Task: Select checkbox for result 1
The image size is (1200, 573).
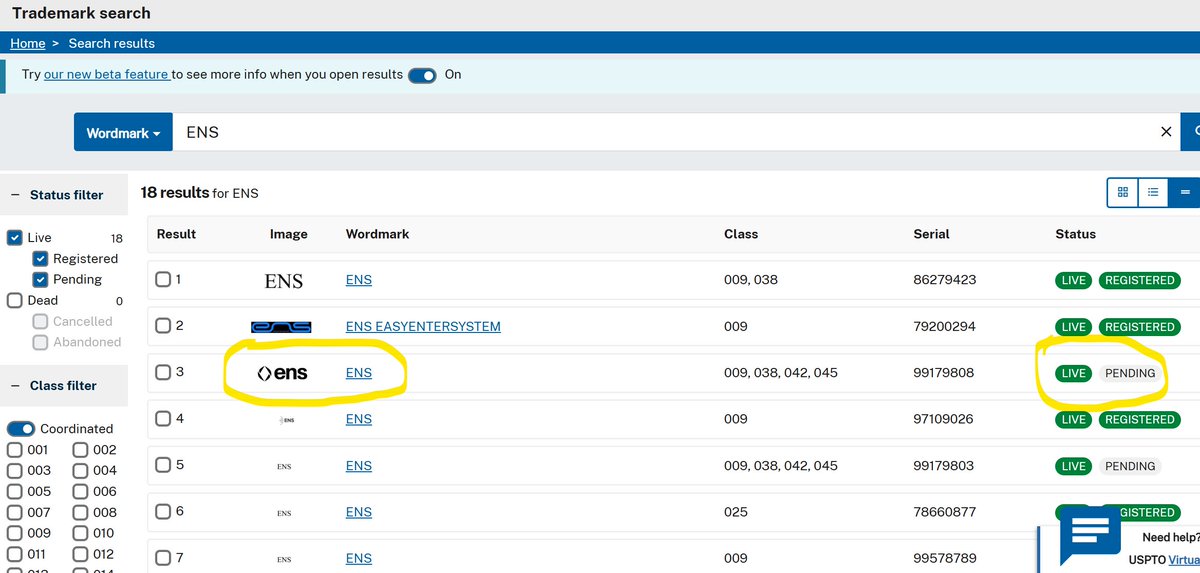Action: [x=164, y=280]
